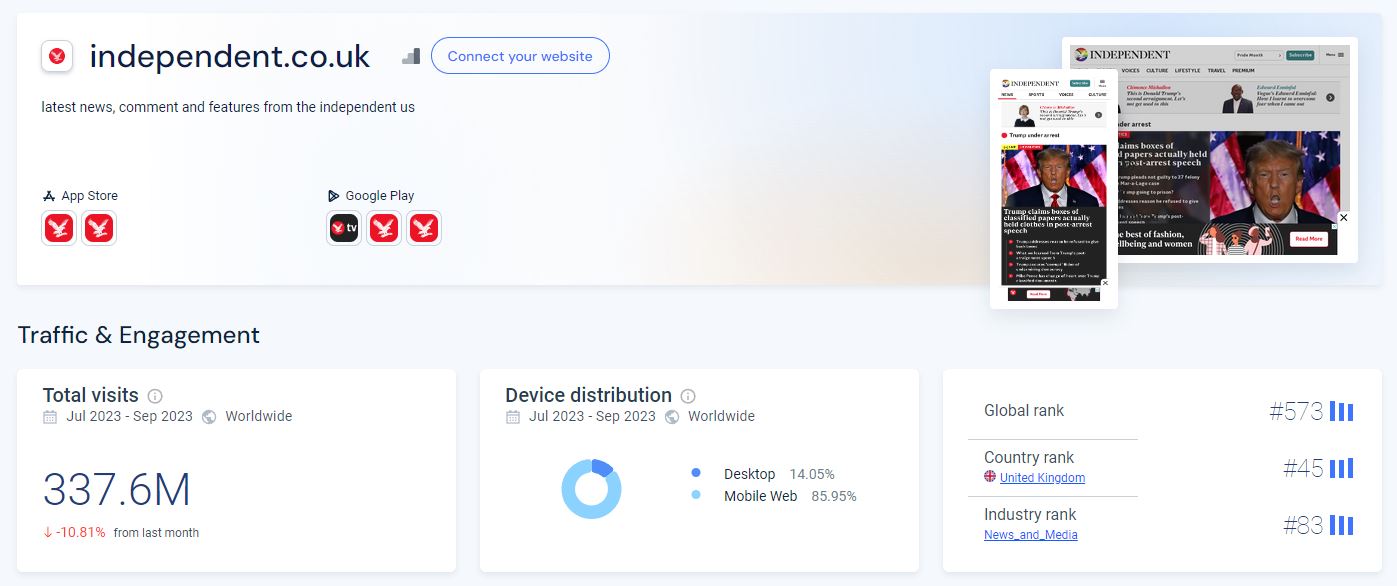Viewport: 1397px width, 586px height.
Task: Click the bars icon next to industry rank #83
Action: (x=1342, y=525)
